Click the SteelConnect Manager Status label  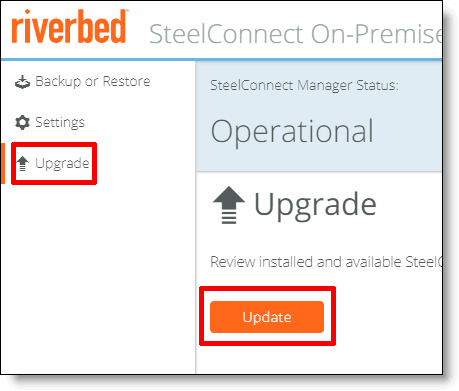[x=304, y=86]
